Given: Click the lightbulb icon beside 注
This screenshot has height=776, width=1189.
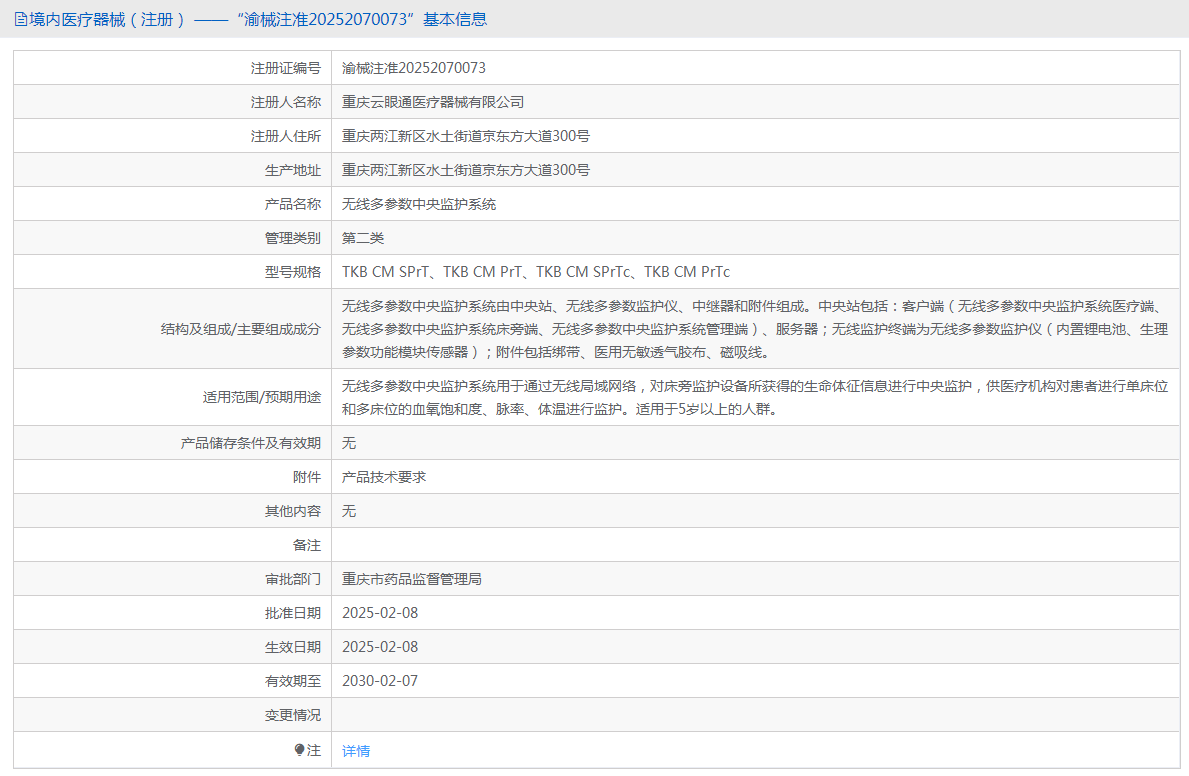Looking at the screenshot, I should click(x=300, y=750).
